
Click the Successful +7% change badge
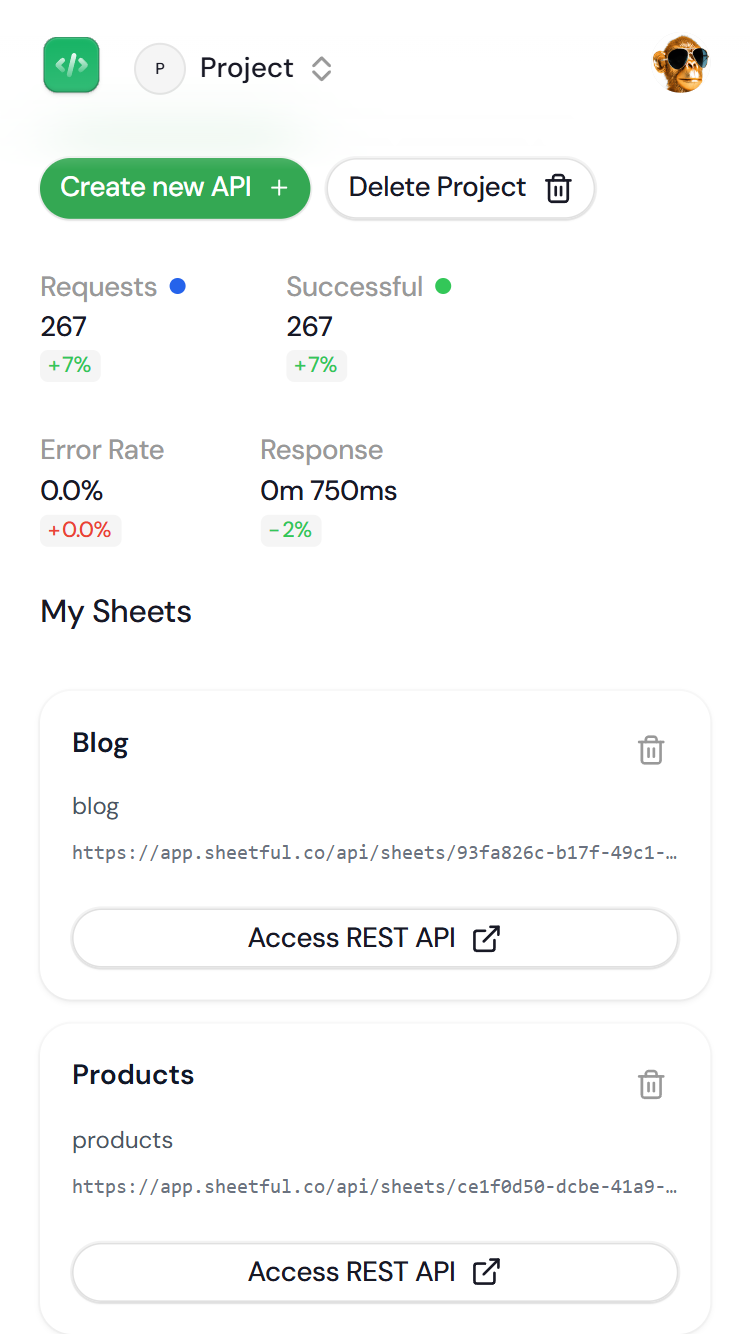coord(316,366)
